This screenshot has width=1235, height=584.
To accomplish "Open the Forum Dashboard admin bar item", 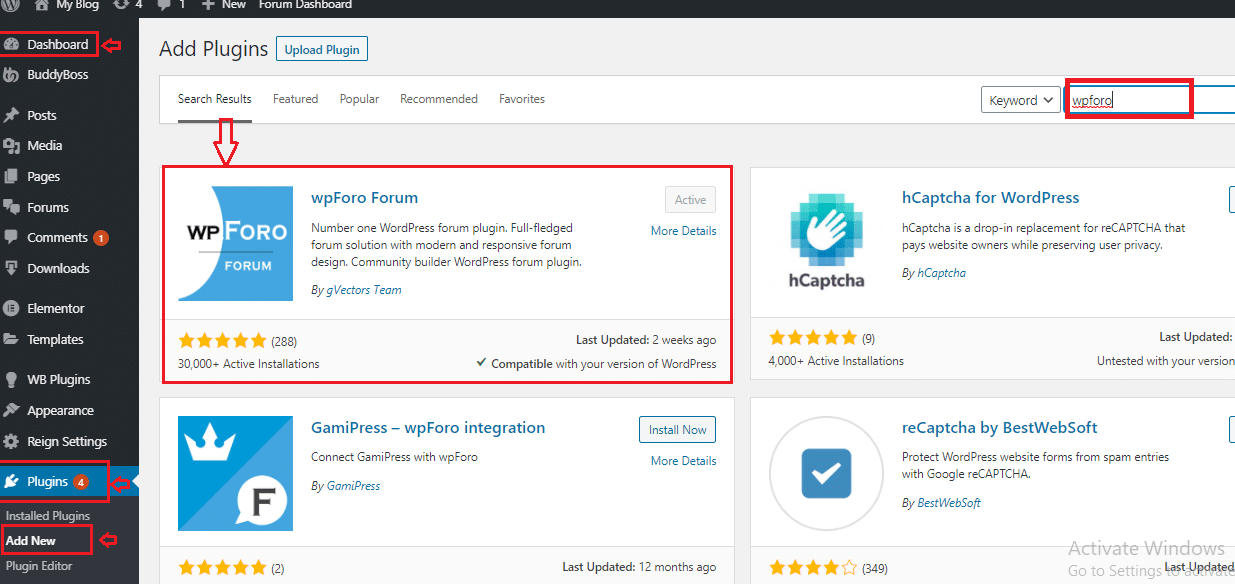I will point(305,5).
